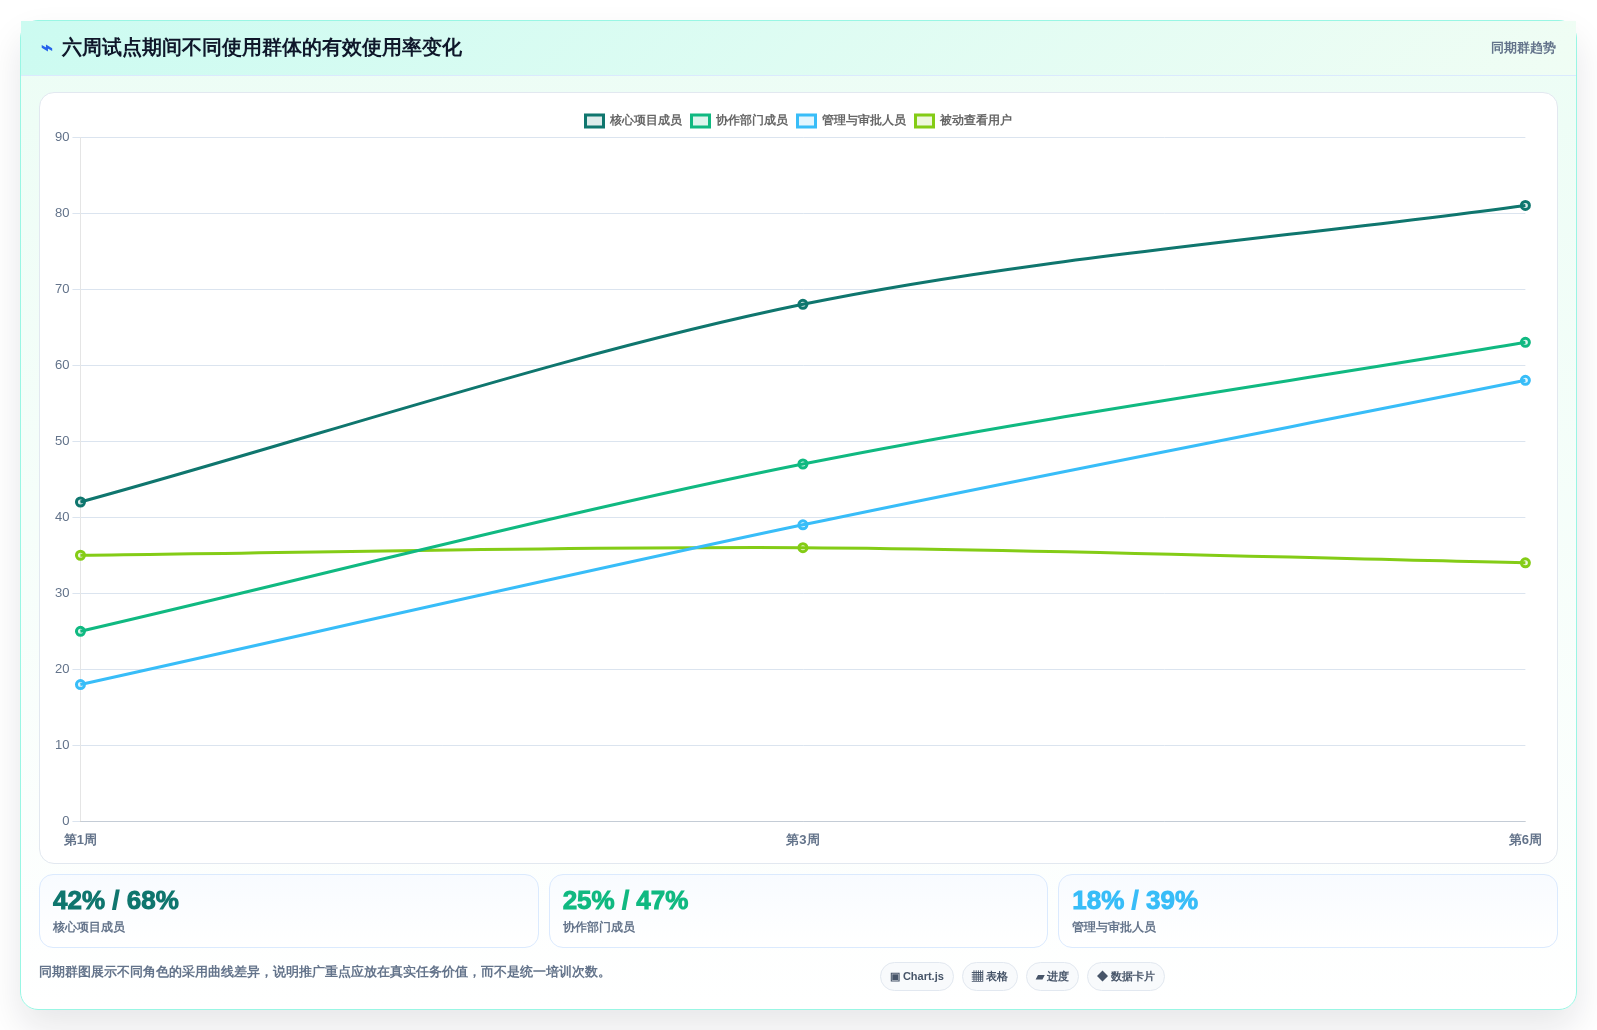This screenshot has width=1597, height=1030.
Task: Click 协作部门成员 data point at 第6周
Action: pos(1525,342)
